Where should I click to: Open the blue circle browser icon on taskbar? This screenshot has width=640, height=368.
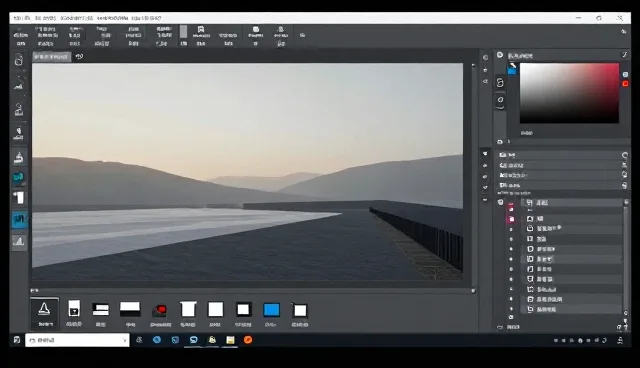point(157,340)
